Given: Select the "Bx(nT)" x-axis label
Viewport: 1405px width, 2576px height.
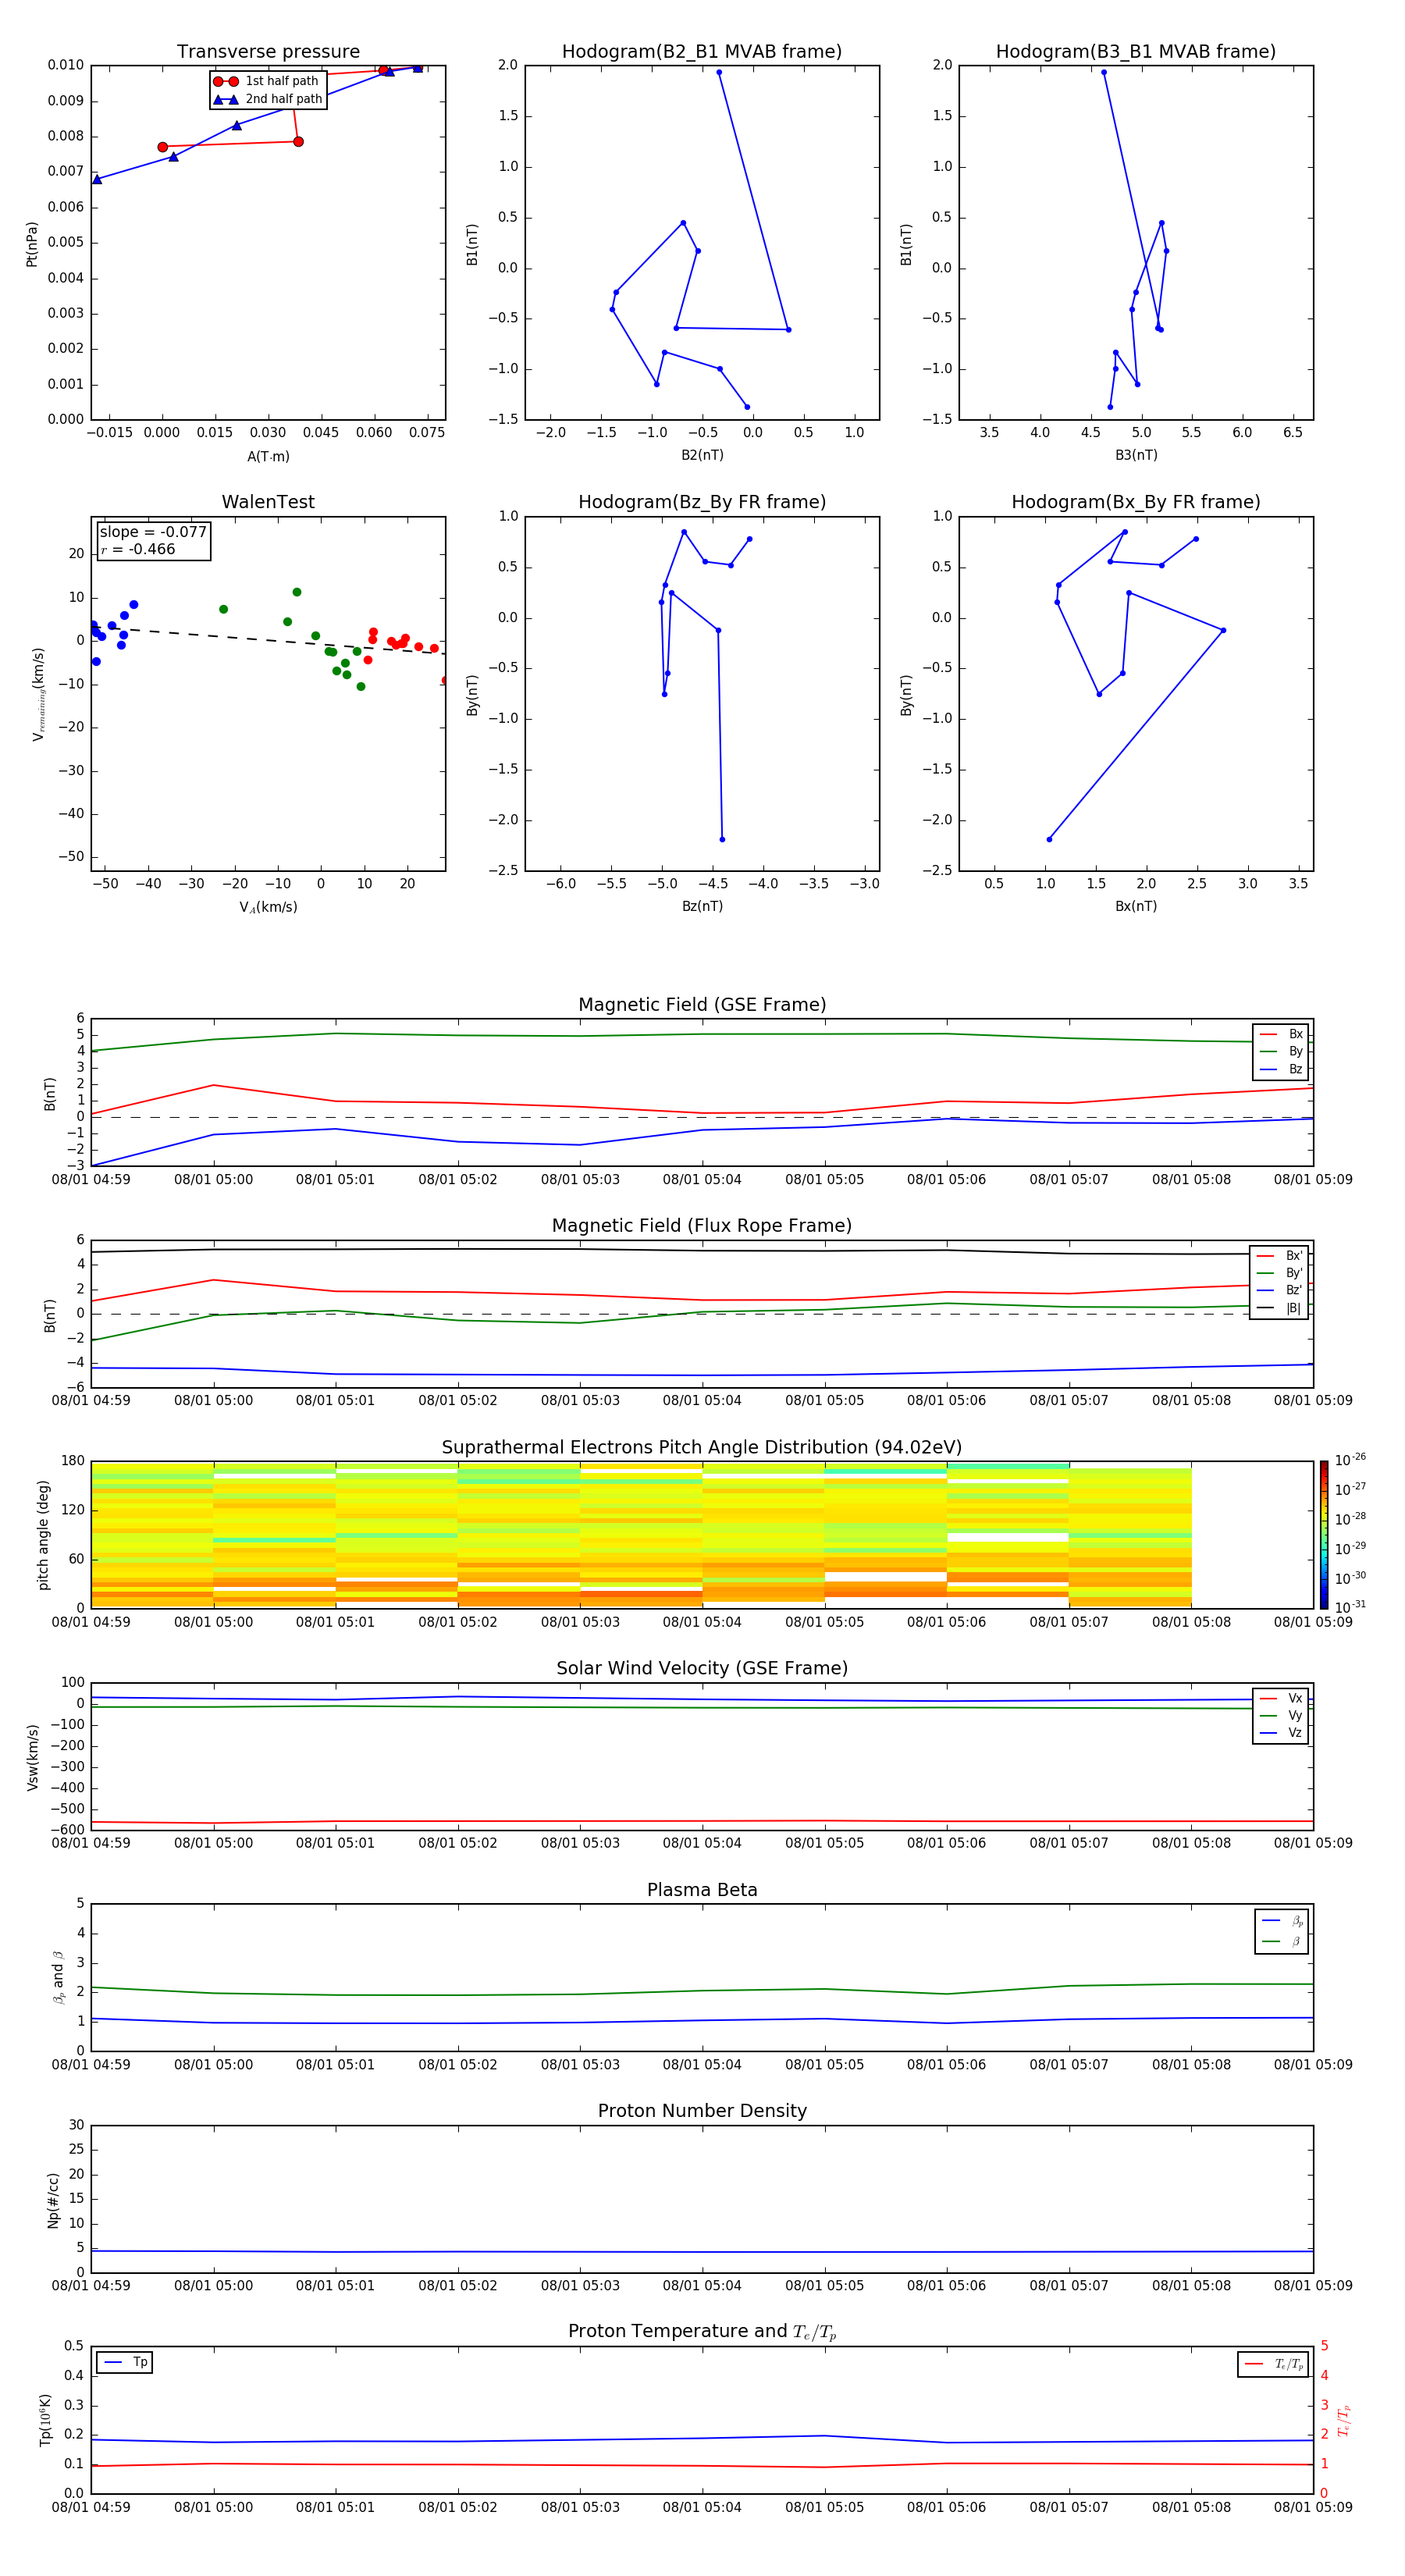Looking at the screenshot, I should pos(1136,906).
